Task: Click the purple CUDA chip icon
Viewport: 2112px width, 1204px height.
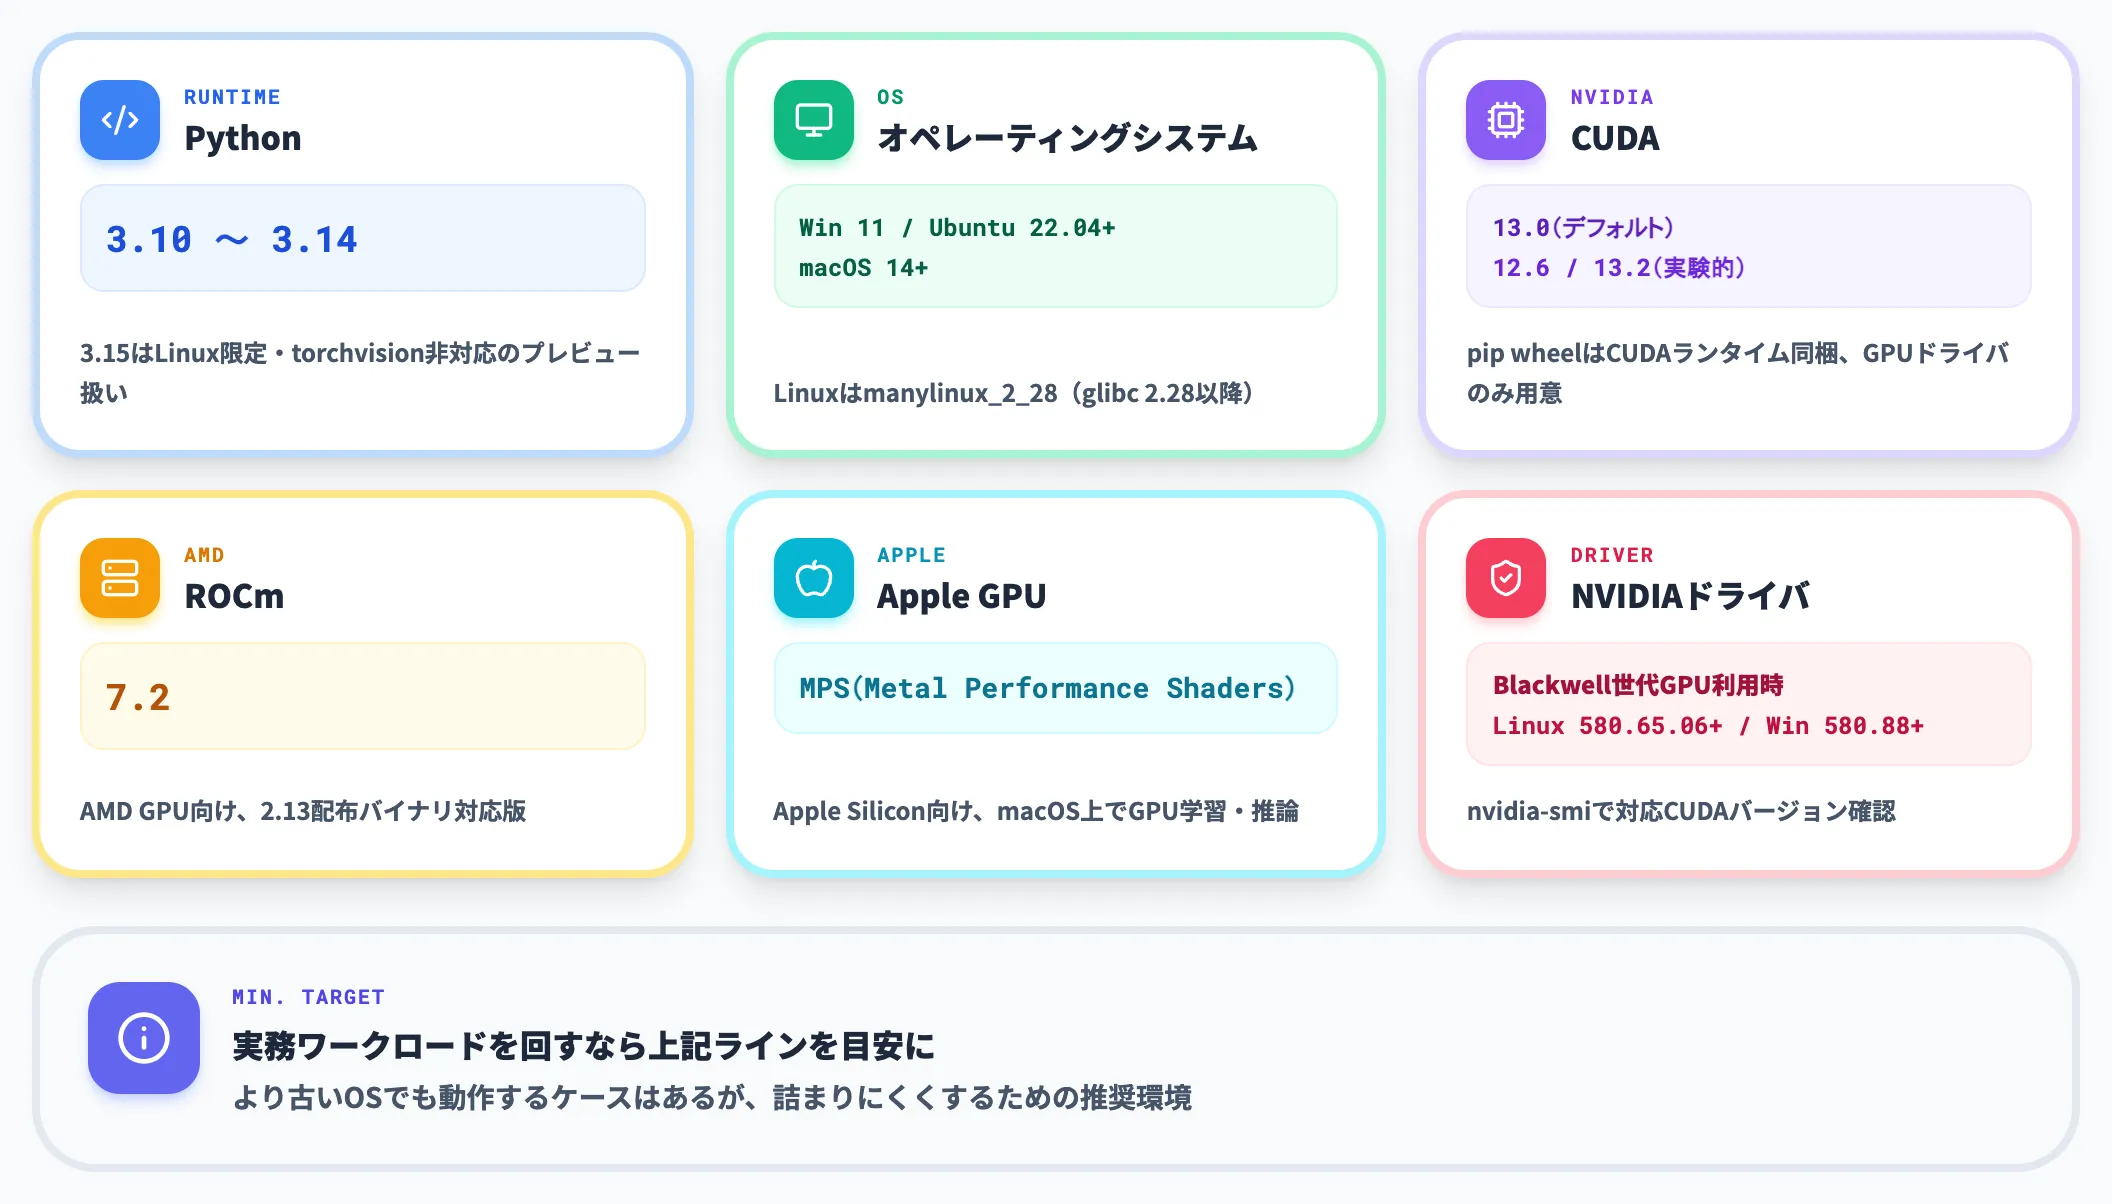Action: 1506,120
